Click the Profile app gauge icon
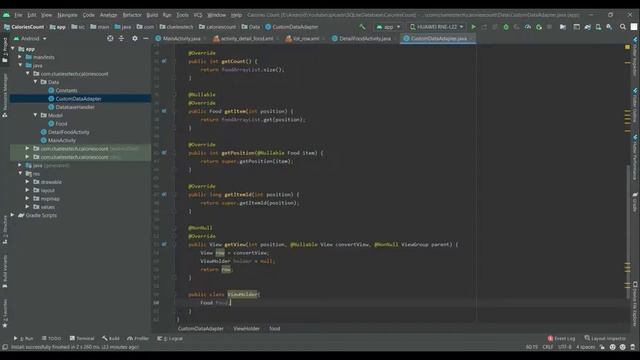The height and width of the screenshot is (360, 640). click(528, 27)
